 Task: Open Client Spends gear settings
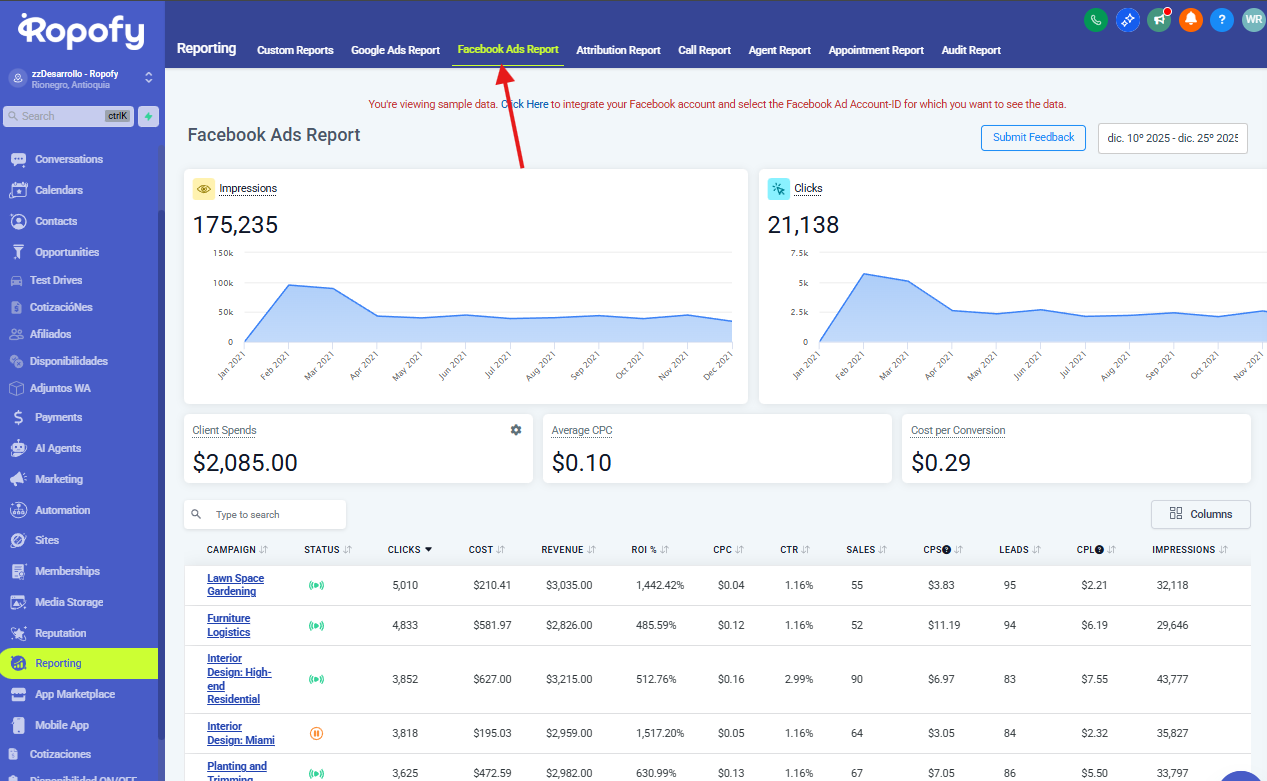pyautogui.click(x=516, y=430)
